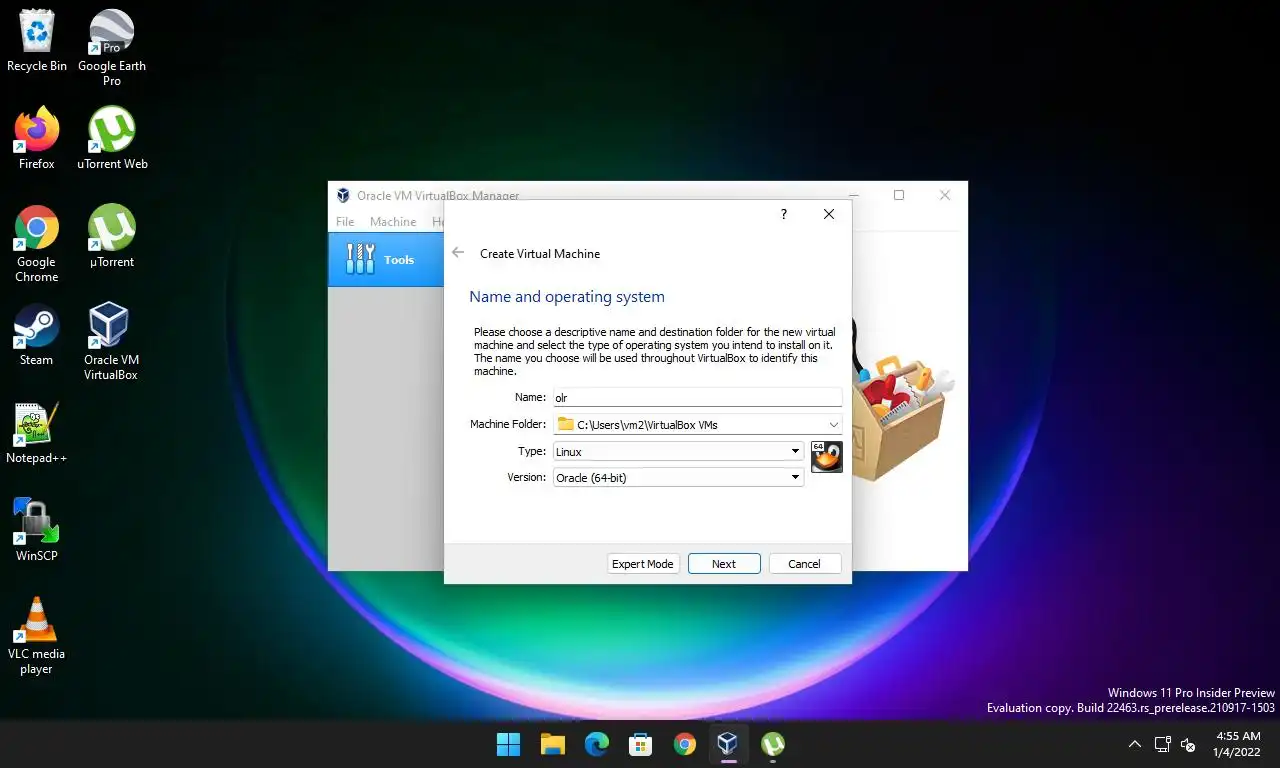Open Microsoft Edge from the taskbar
1280x768 pixels.
(x=597, y=744)
